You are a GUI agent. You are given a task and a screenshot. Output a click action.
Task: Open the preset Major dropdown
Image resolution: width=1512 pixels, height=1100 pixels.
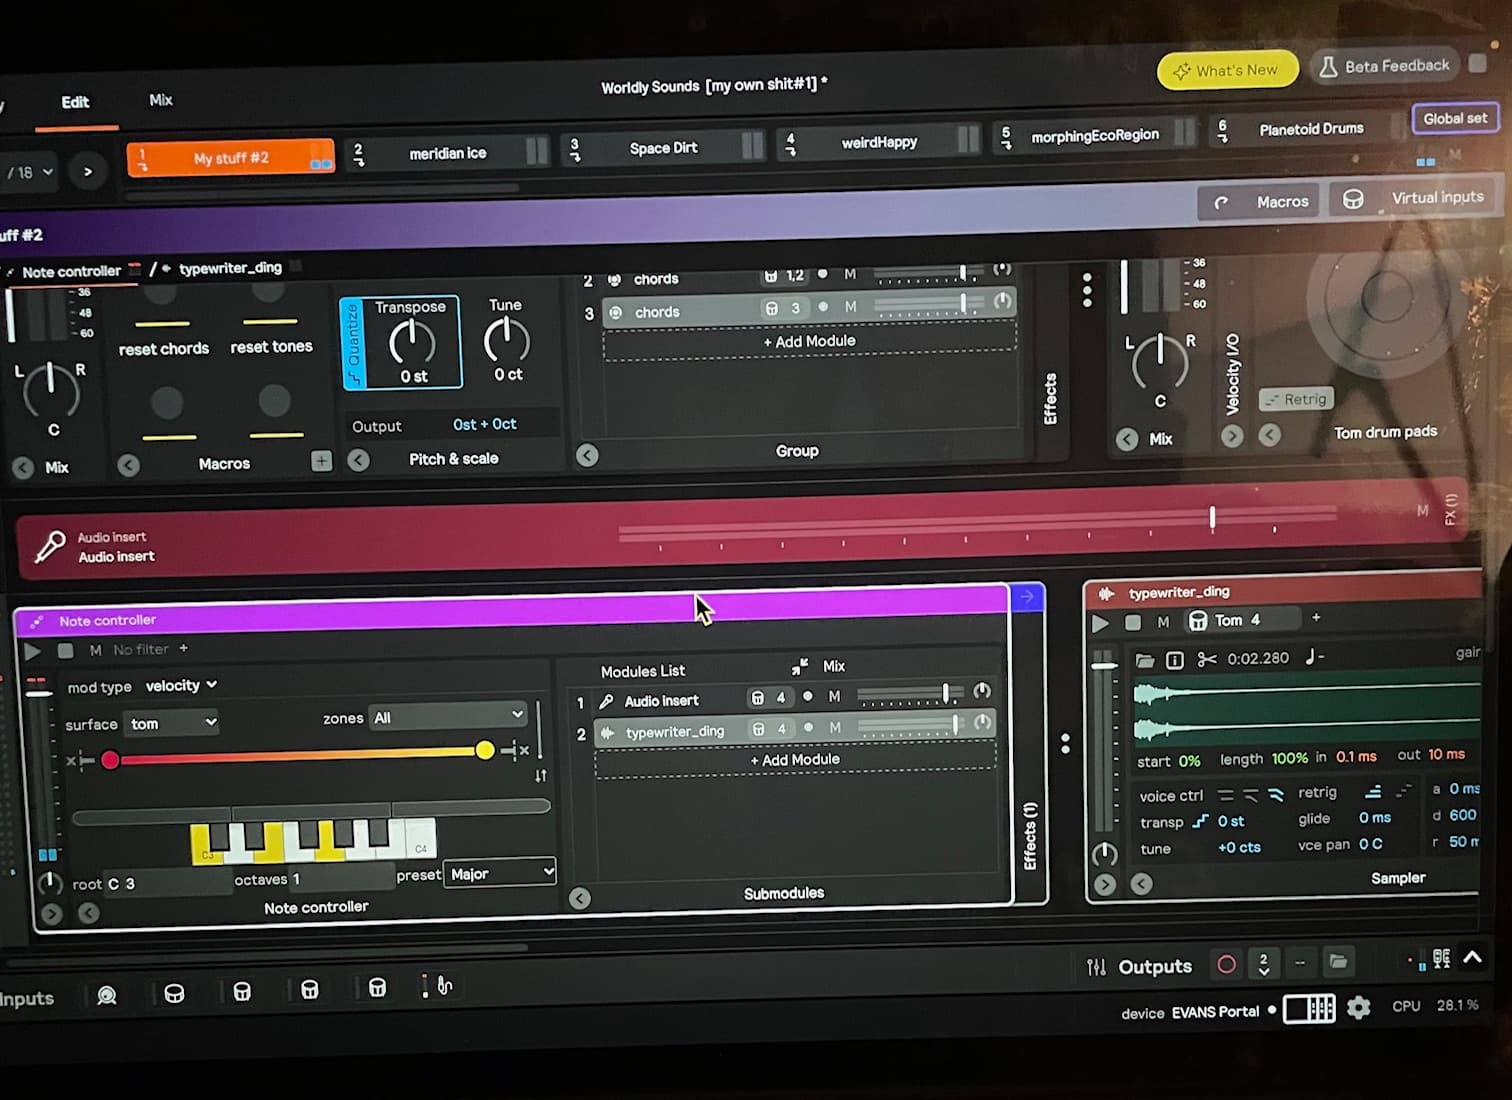pyautogui.click(x=500, y=873)
